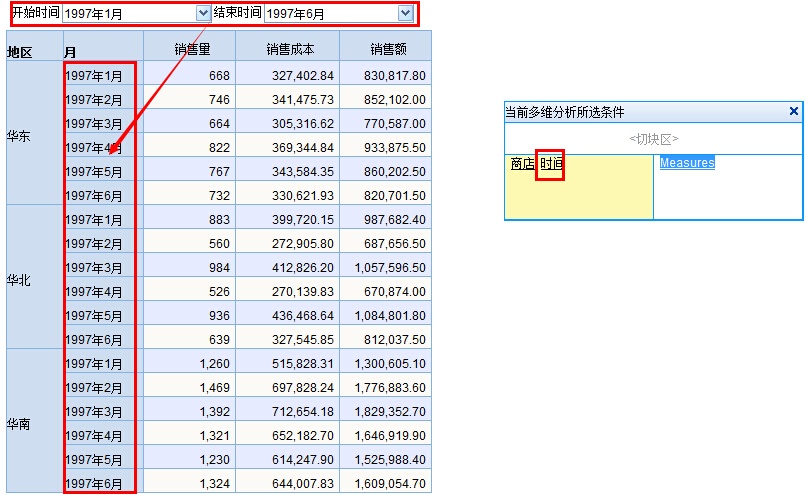
Task: Click sales cost 341,475.73
Action: (303, 100)
